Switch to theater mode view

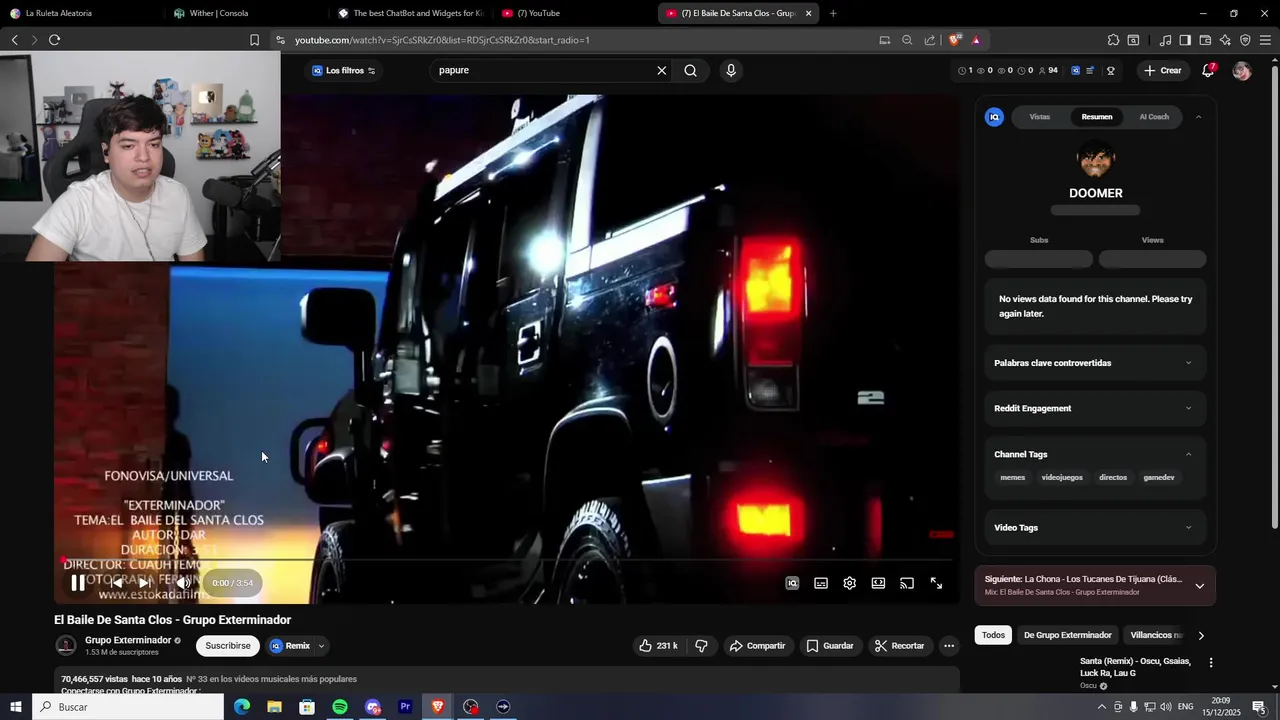tap(878, 583)
